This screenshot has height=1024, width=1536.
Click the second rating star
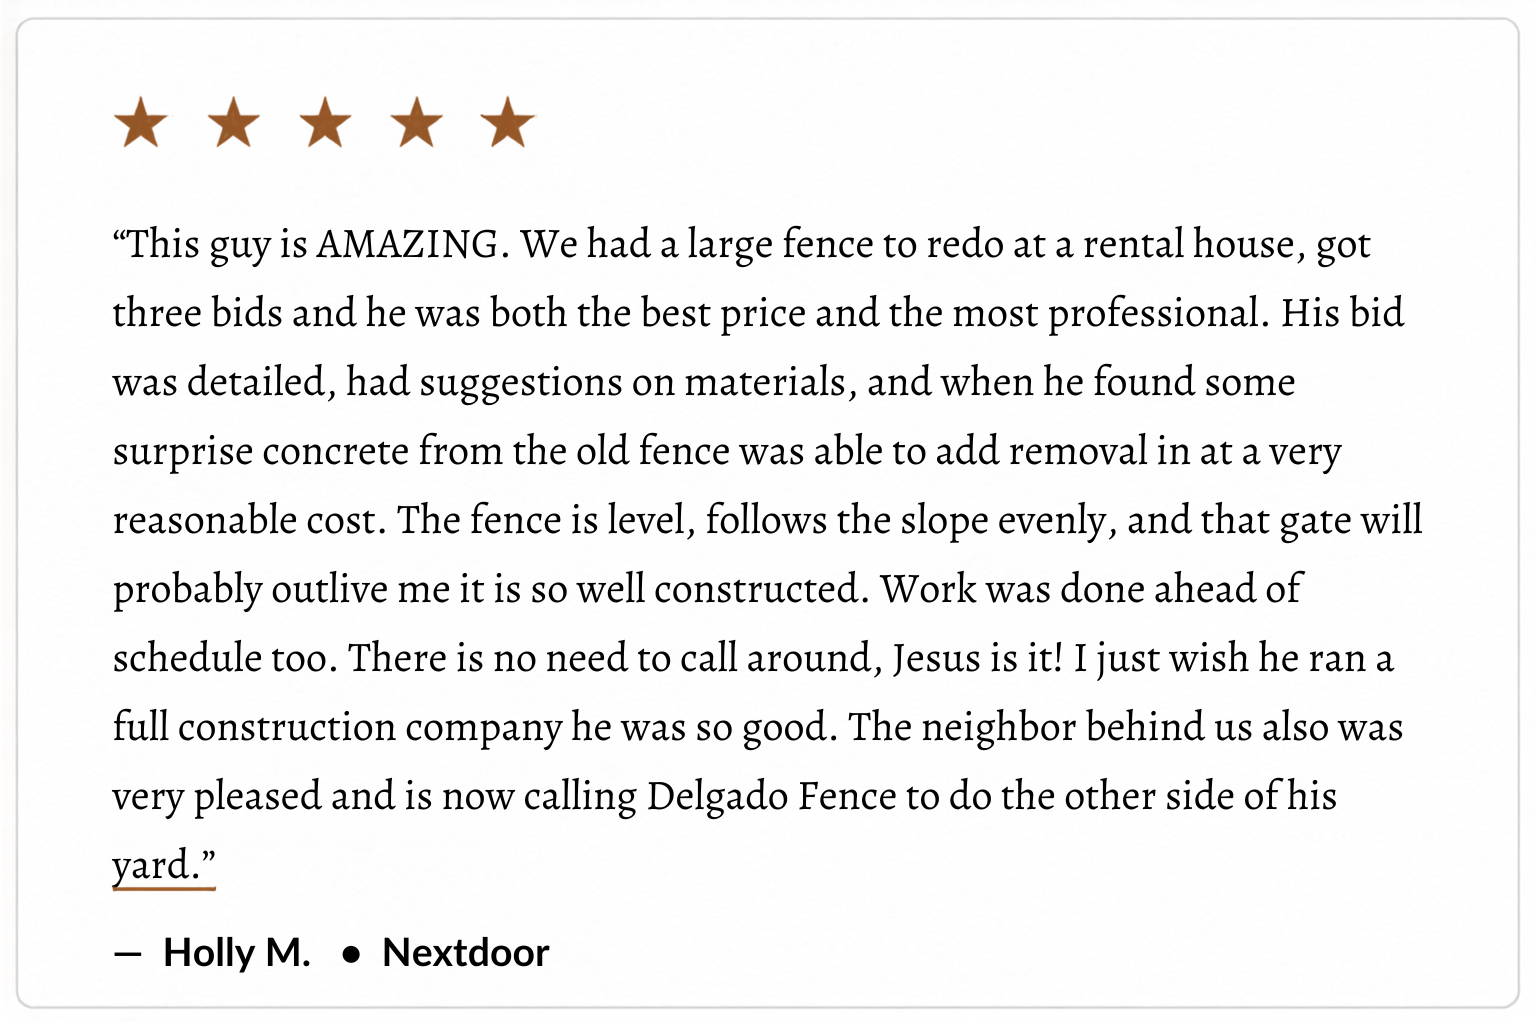pos(233,123)
